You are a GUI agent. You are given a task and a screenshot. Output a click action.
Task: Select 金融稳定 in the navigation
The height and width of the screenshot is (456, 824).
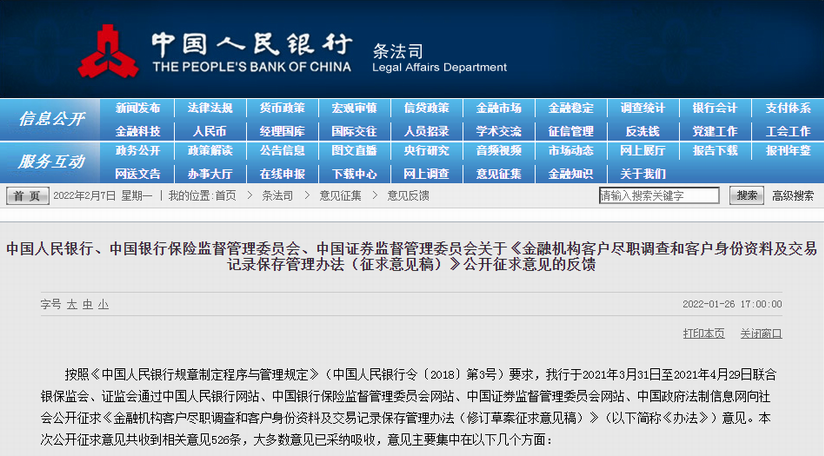(571, 108)
